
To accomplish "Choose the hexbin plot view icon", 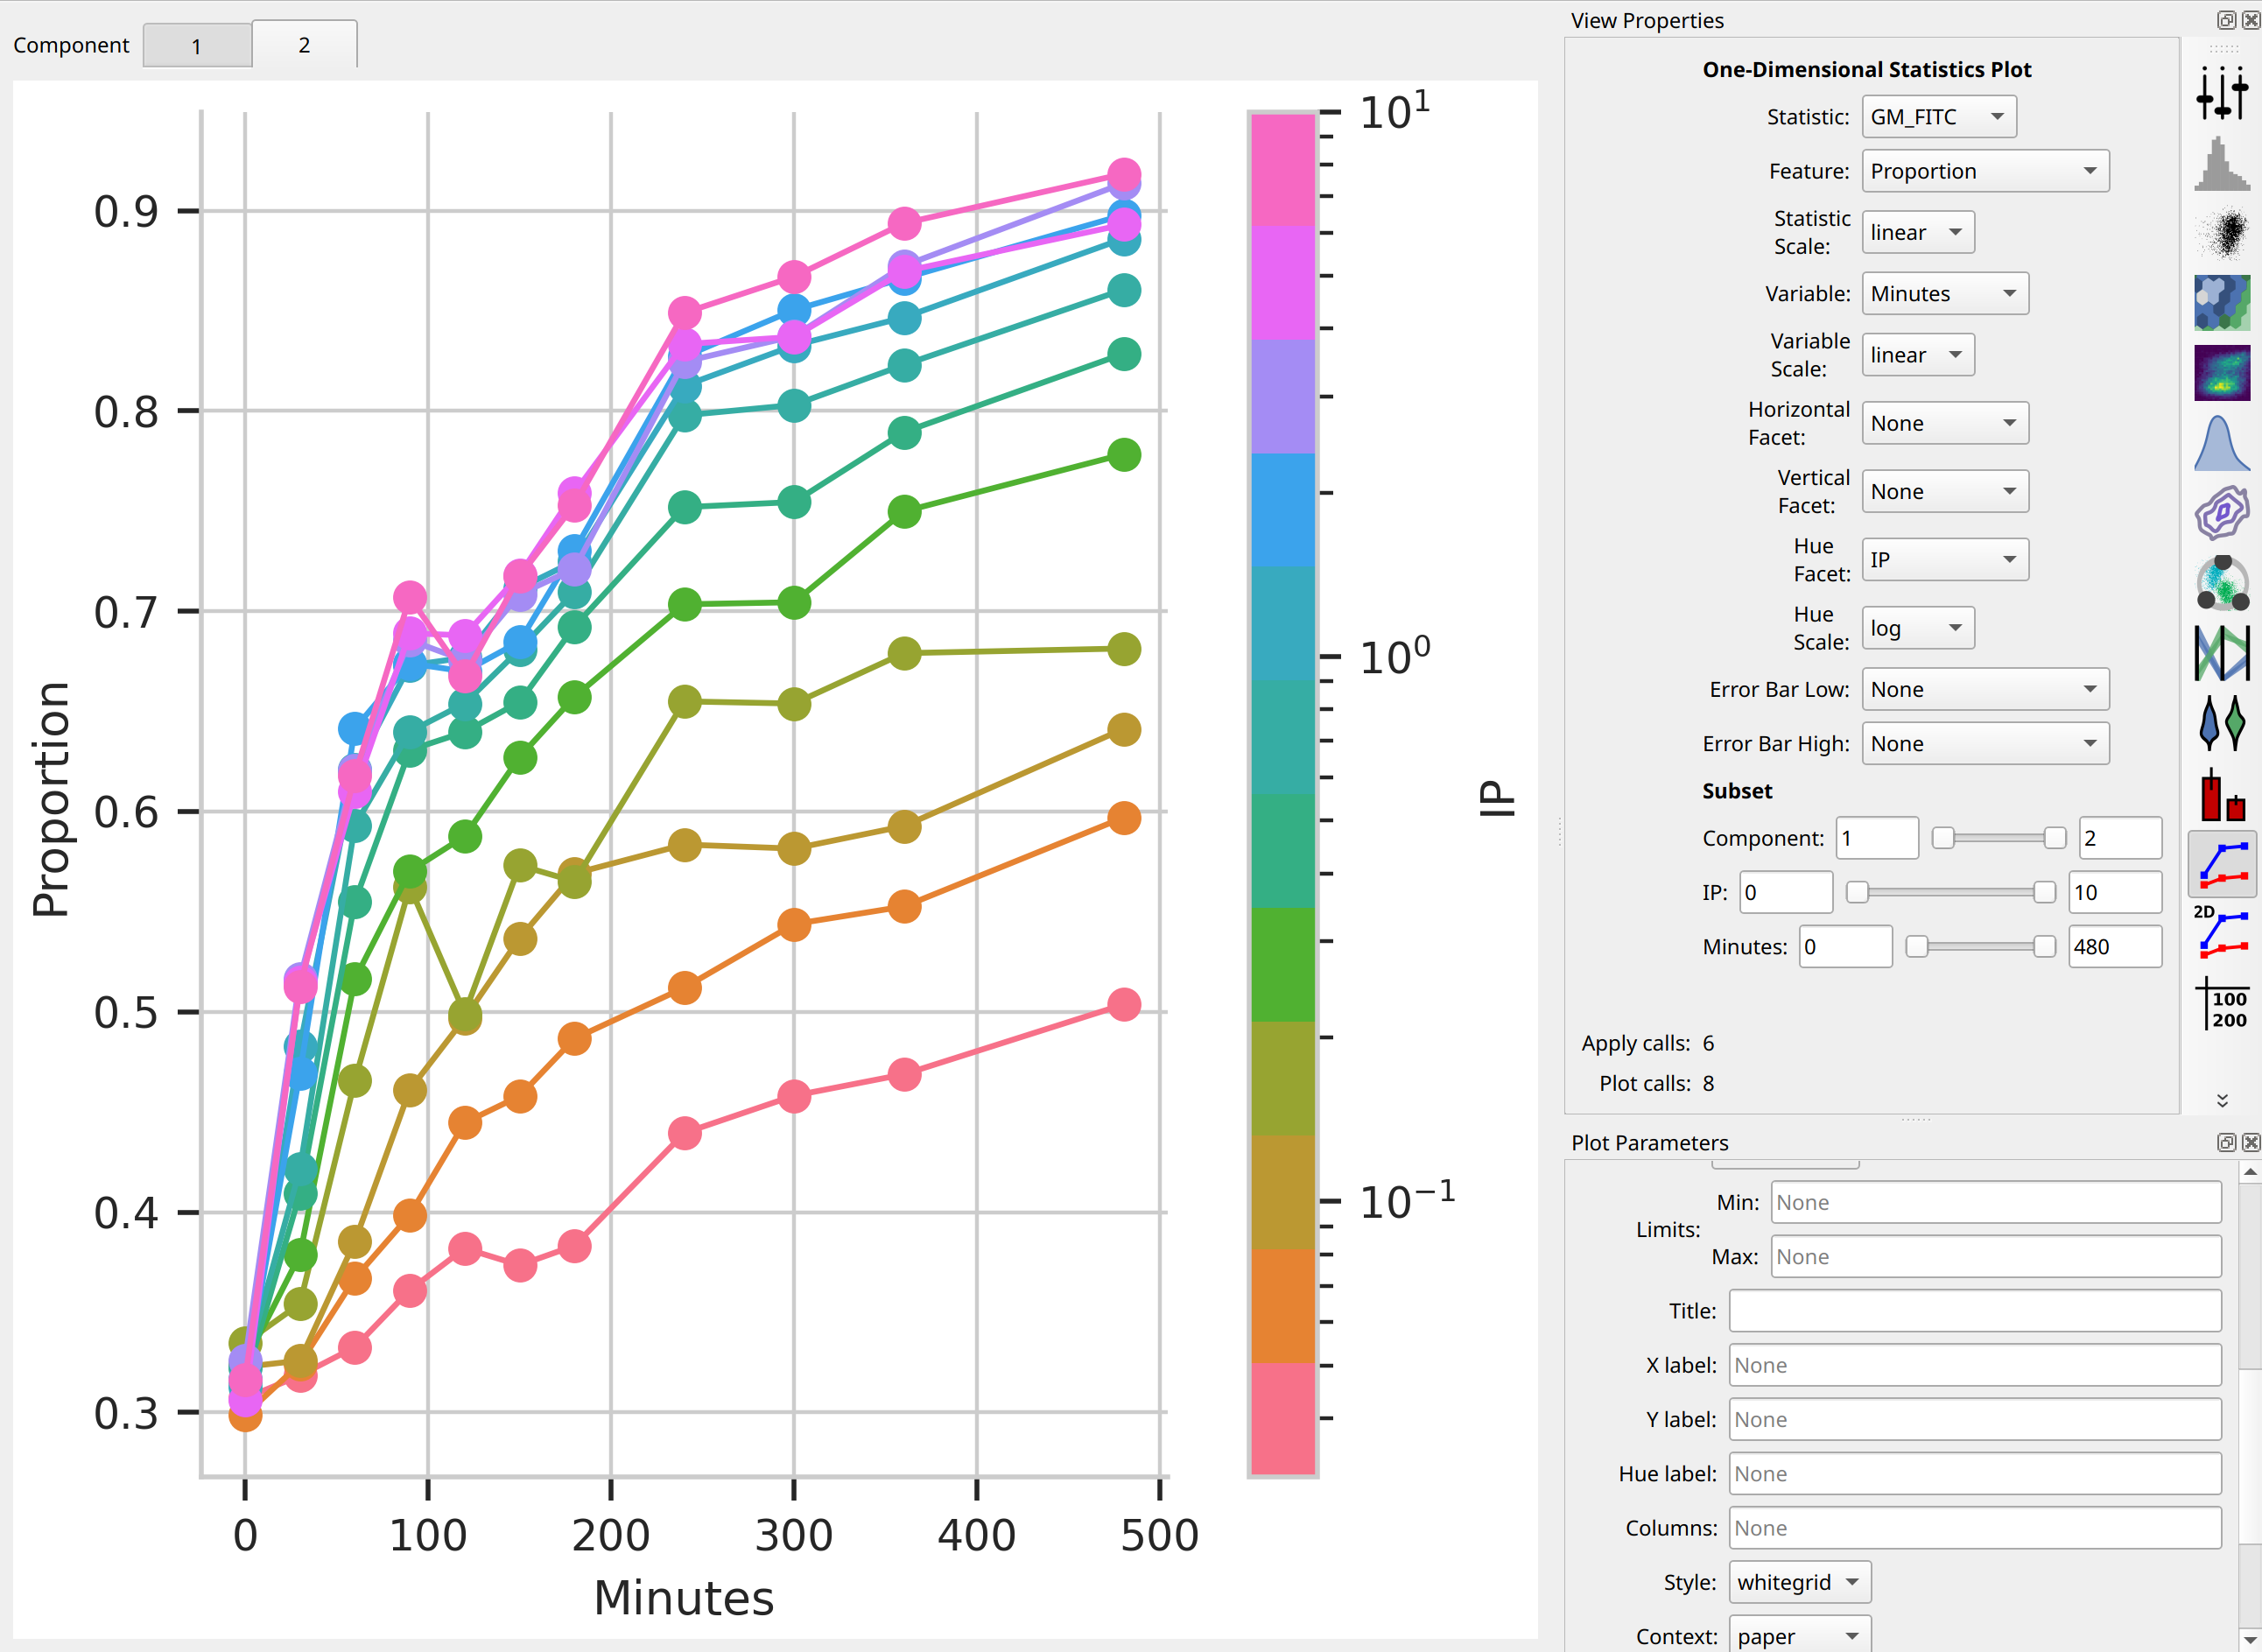I will [x=2221, y=303].
